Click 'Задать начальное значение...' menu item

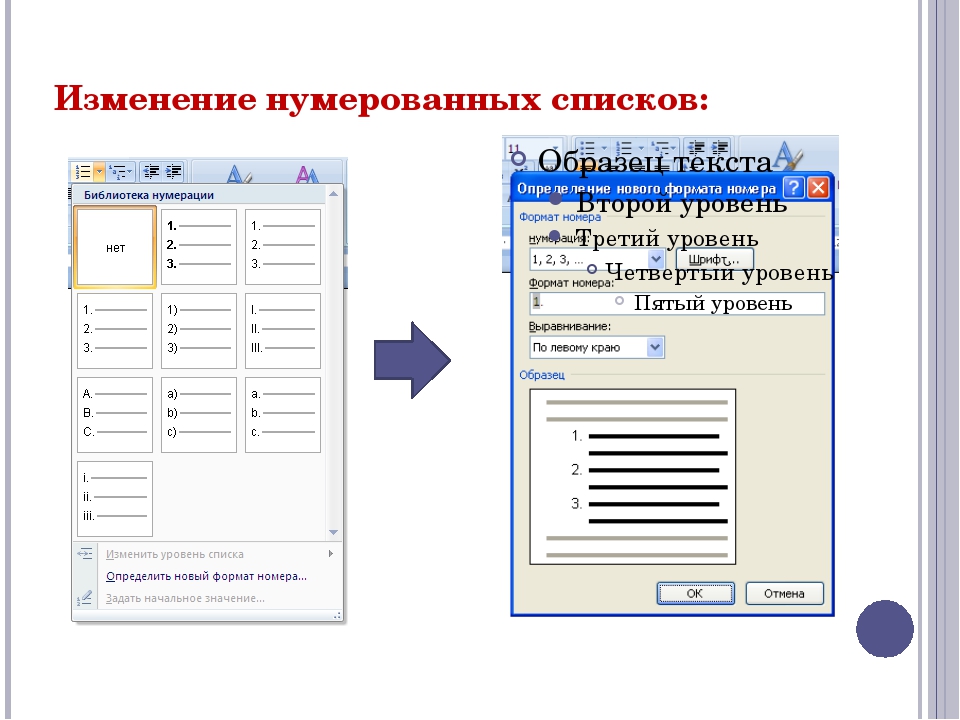tap(185, 598)
